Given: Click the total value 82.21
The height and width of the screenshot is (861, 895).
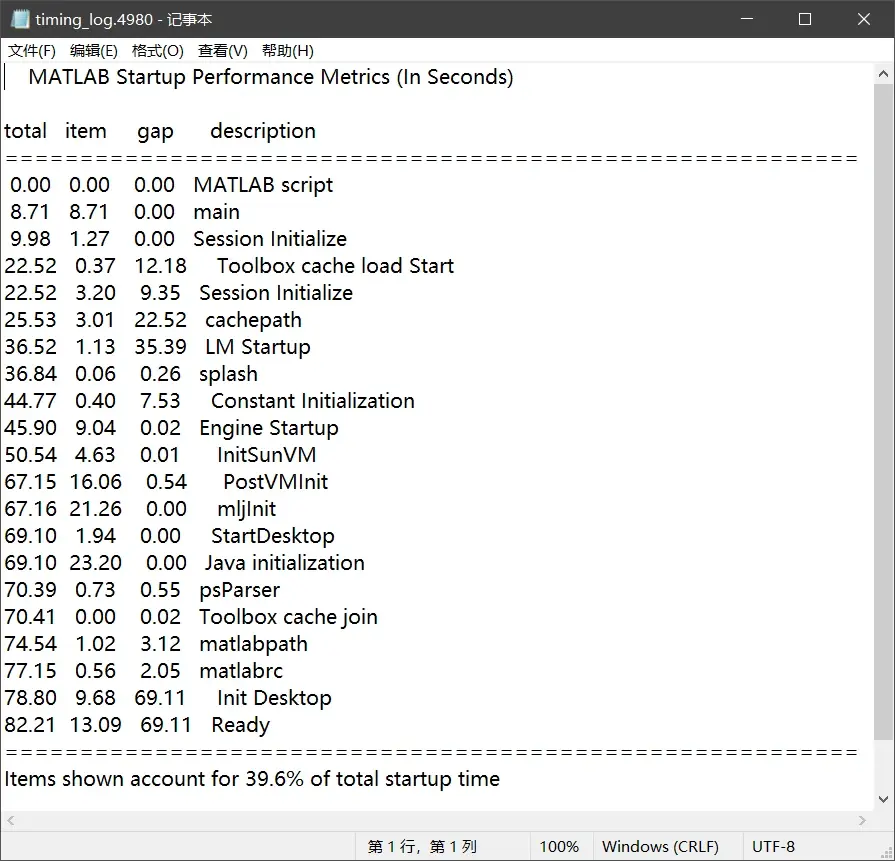Looking at the screenshot, I should (x=30, y=725).
